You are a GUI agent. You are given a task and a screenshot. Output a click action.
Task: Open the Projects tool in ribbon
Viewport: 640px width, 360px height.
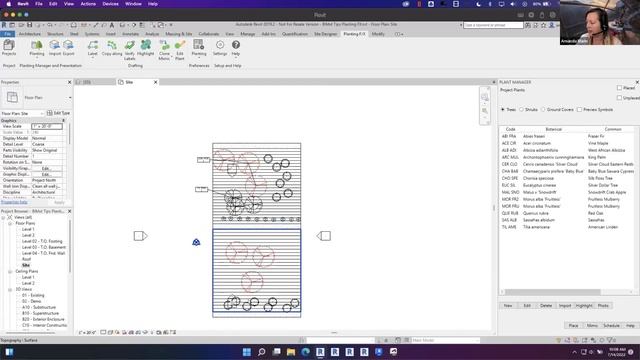(9, 48)
